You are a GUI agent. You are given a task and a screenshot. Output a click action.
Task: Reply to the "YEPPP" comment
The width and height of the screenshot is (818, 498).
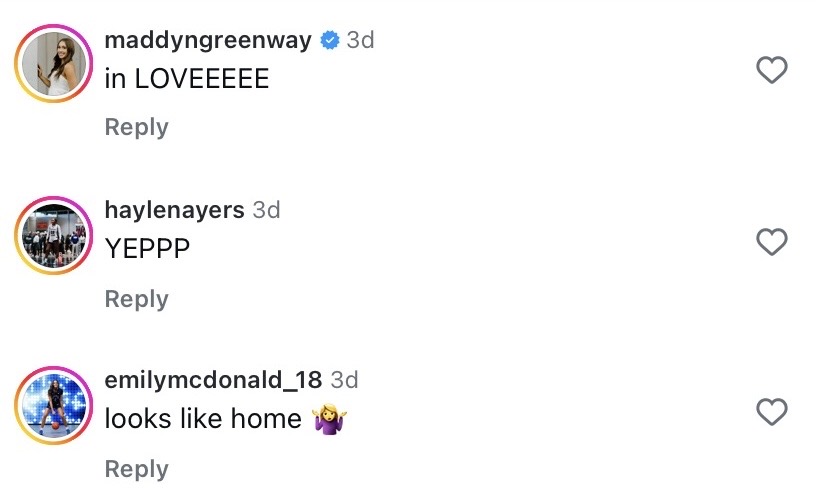click(136, 299)
